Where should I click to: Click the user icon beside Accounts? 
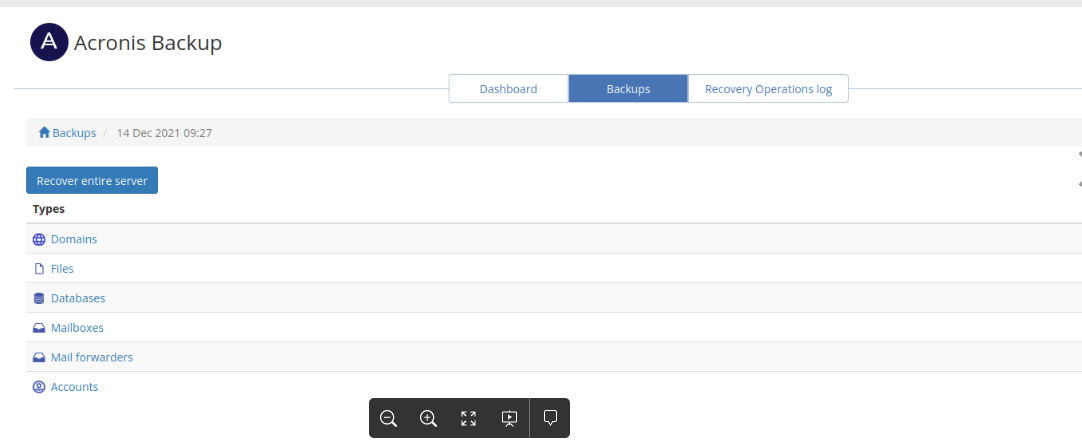tap(39, 387)
